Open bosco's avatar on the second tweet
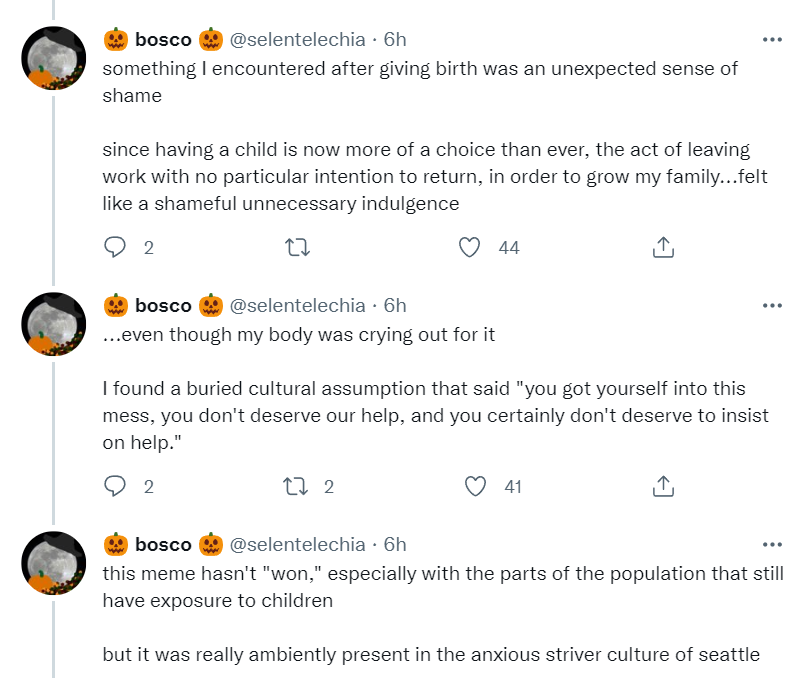 point(53,325)
